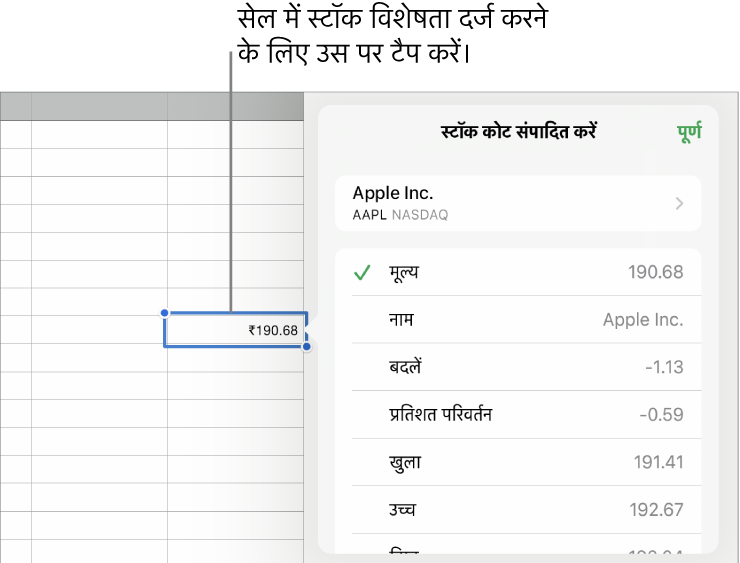Viewport: 740px width, 563px height.
Task: Select the उच्च attribute row
Action: (518, 510)
